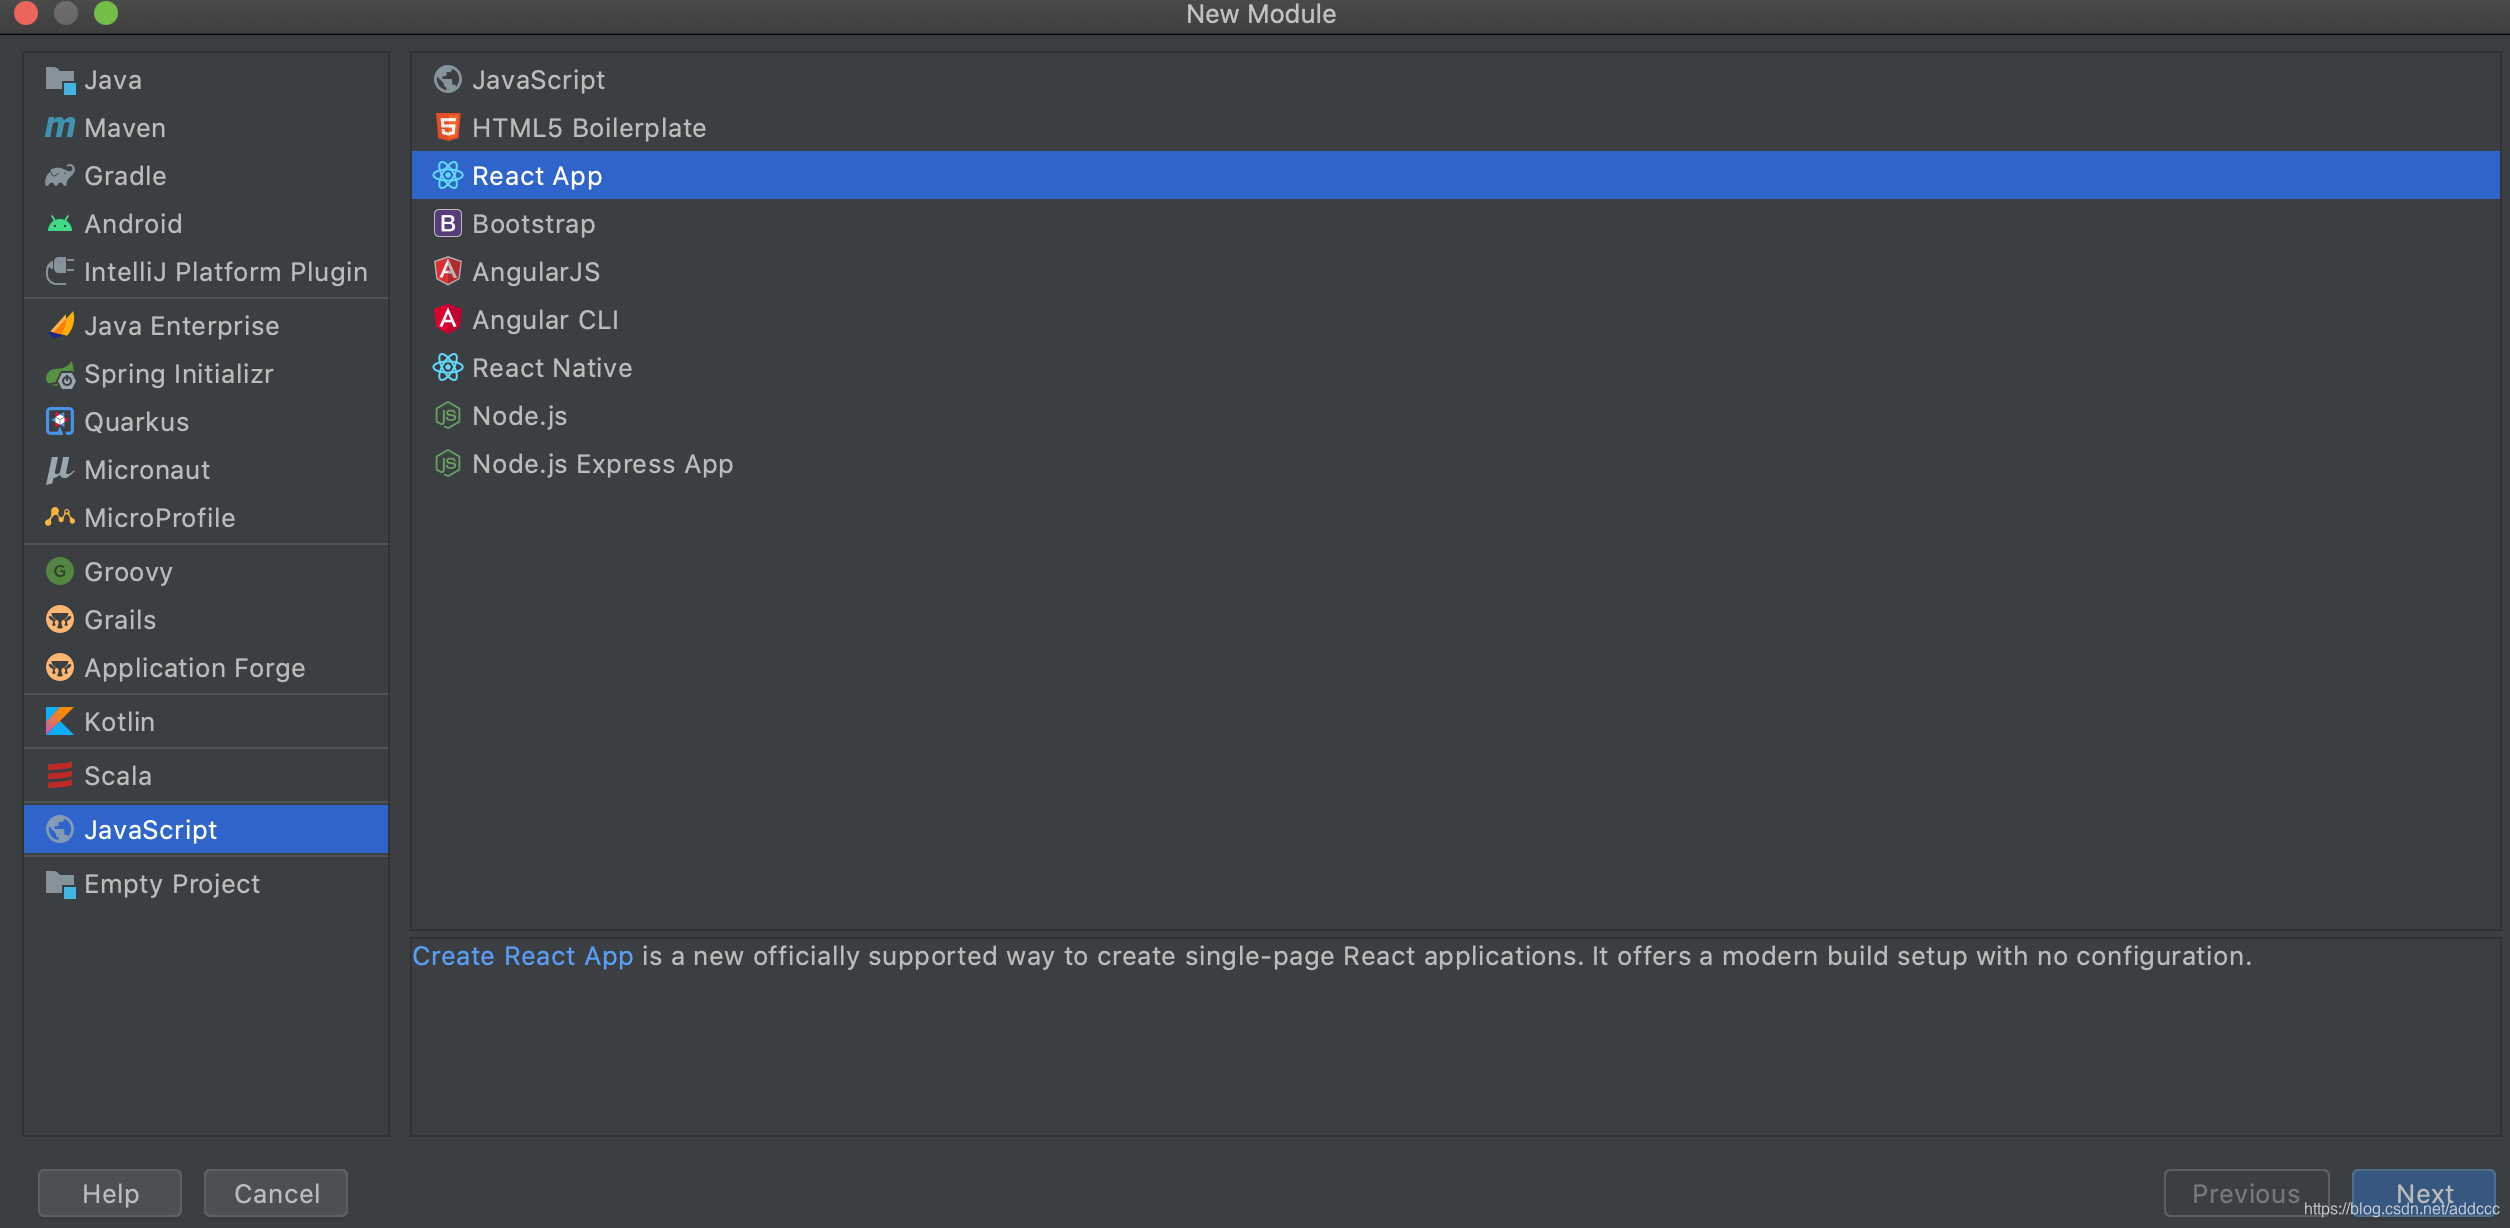Click the Application Forge icon
The height and width of the screenshot is (1228, 2510).
click(x=60, y=667)
